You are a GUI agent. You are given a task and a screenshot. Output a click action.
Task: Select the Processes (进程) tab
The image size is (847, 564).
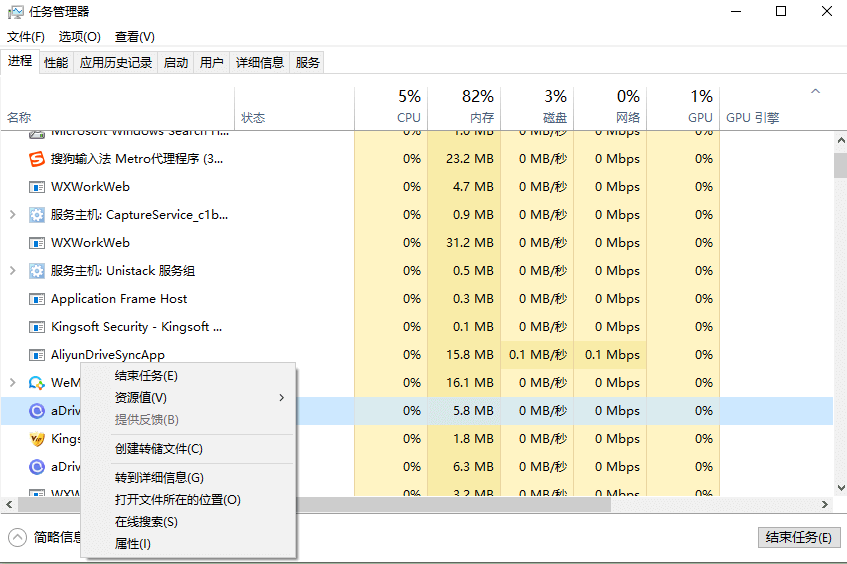[x=20, y=61]
